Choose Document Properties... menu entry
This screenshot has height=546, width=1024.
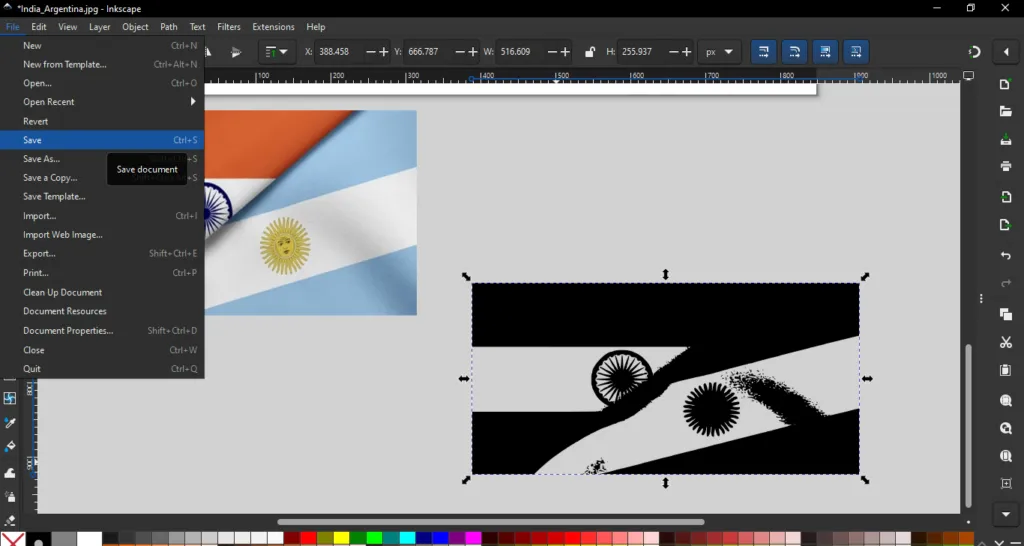pos(102,330)
